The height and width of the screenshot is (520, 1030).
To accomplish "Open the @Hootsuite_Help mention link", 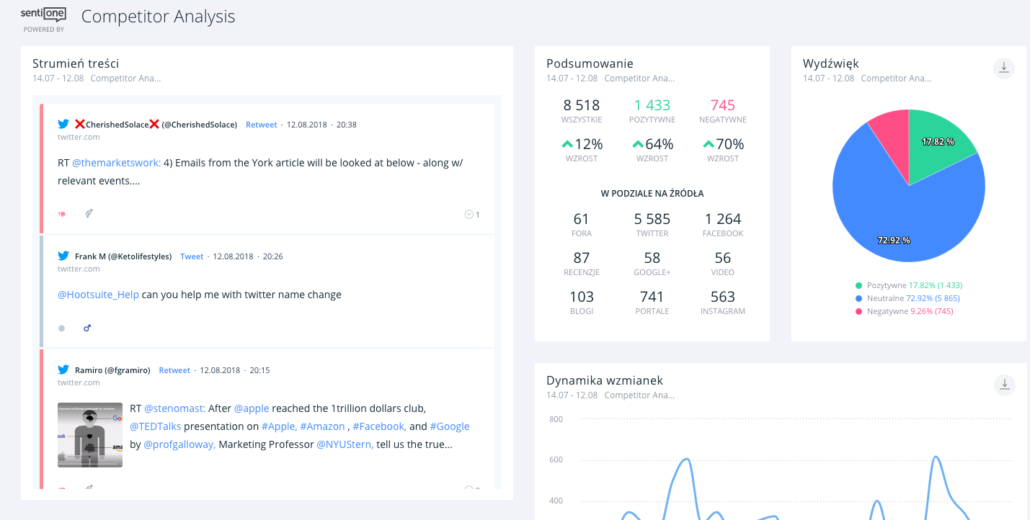I will click(x=98, y=294).
